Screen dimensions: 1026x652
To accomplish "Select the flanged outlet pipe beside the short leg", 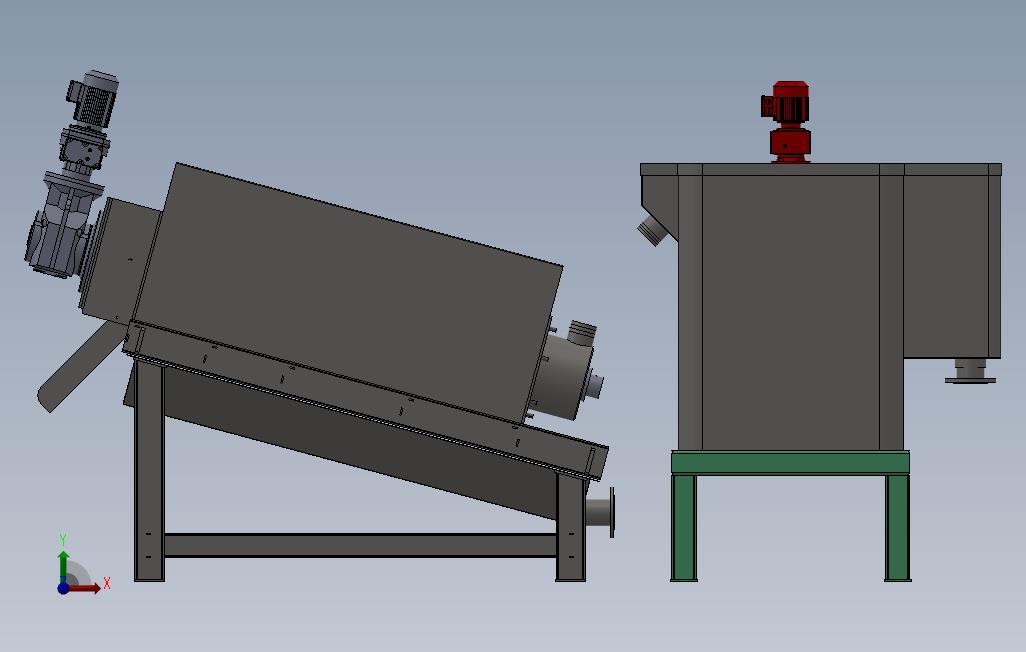I will click(601, 512).
